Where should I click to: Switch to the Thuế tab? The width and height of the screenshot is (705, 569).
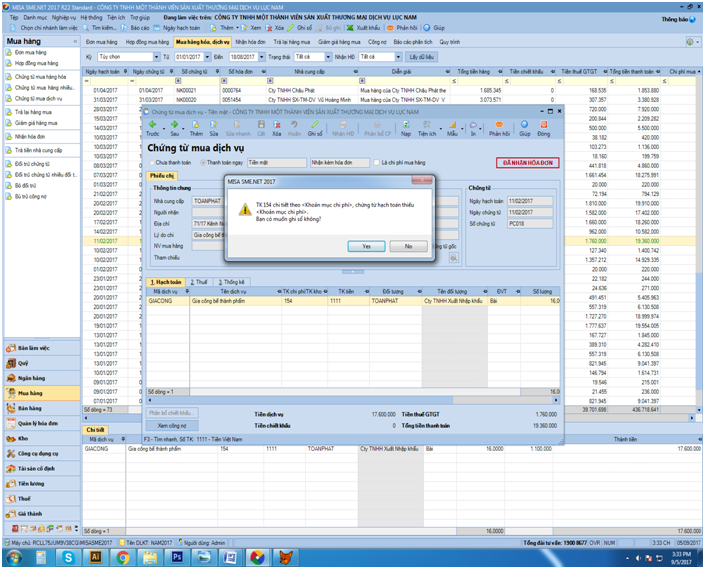click(x=199, y=282)
